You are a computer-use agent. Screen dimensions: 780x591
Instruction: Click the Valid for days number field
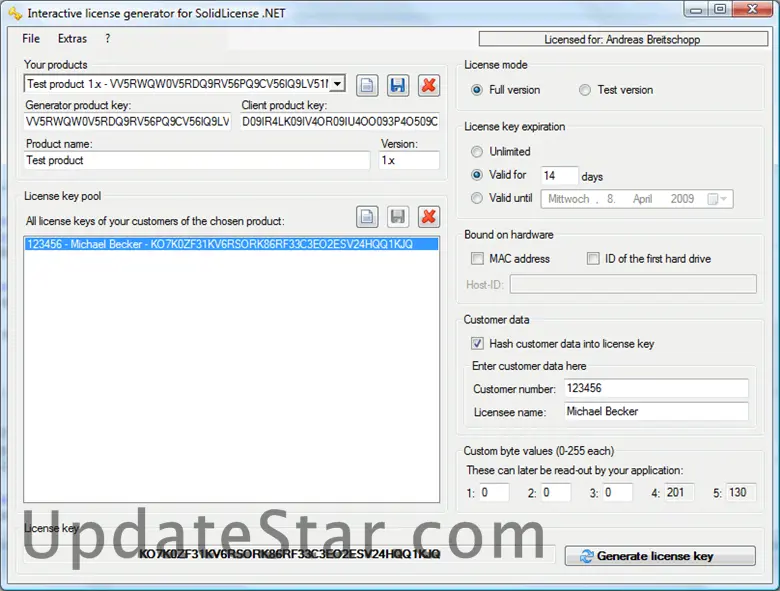pos(559,176)
